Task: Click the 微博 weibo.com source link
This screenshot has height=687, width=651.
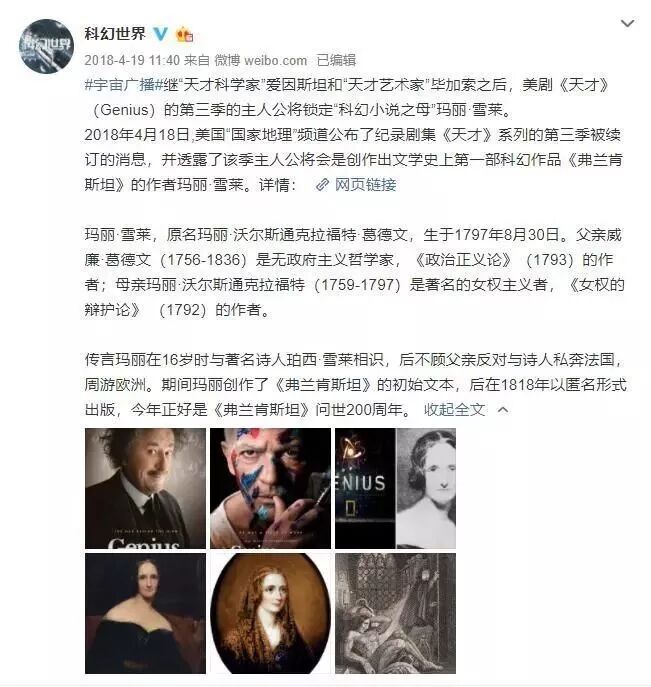Action: coord(261,60)
